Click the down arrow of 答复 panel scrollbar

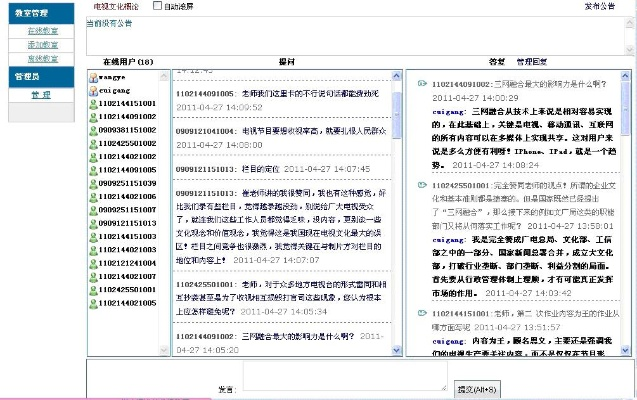coord(625,350)
